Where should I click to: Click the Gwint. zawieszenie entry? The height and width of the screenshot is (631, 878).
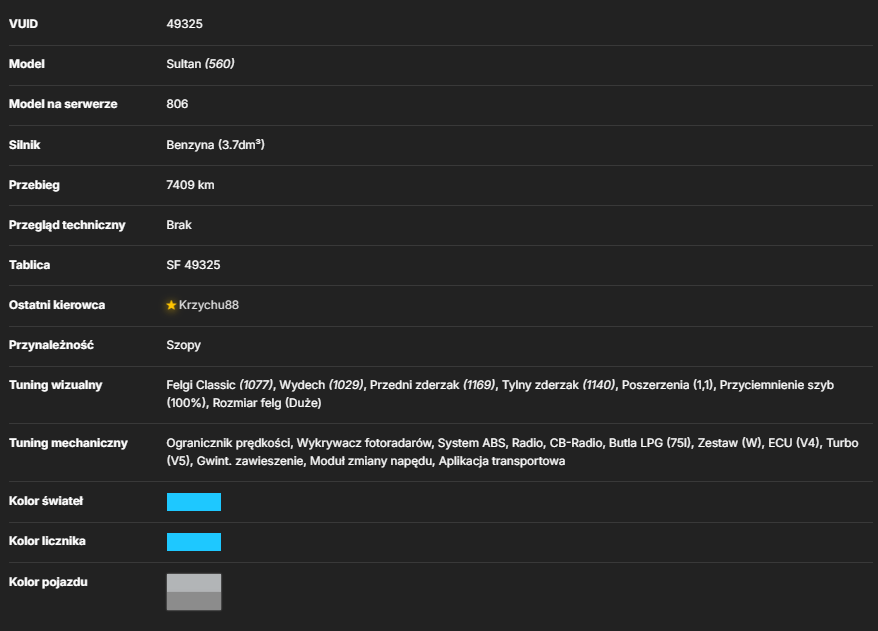[x=250, y=461]
